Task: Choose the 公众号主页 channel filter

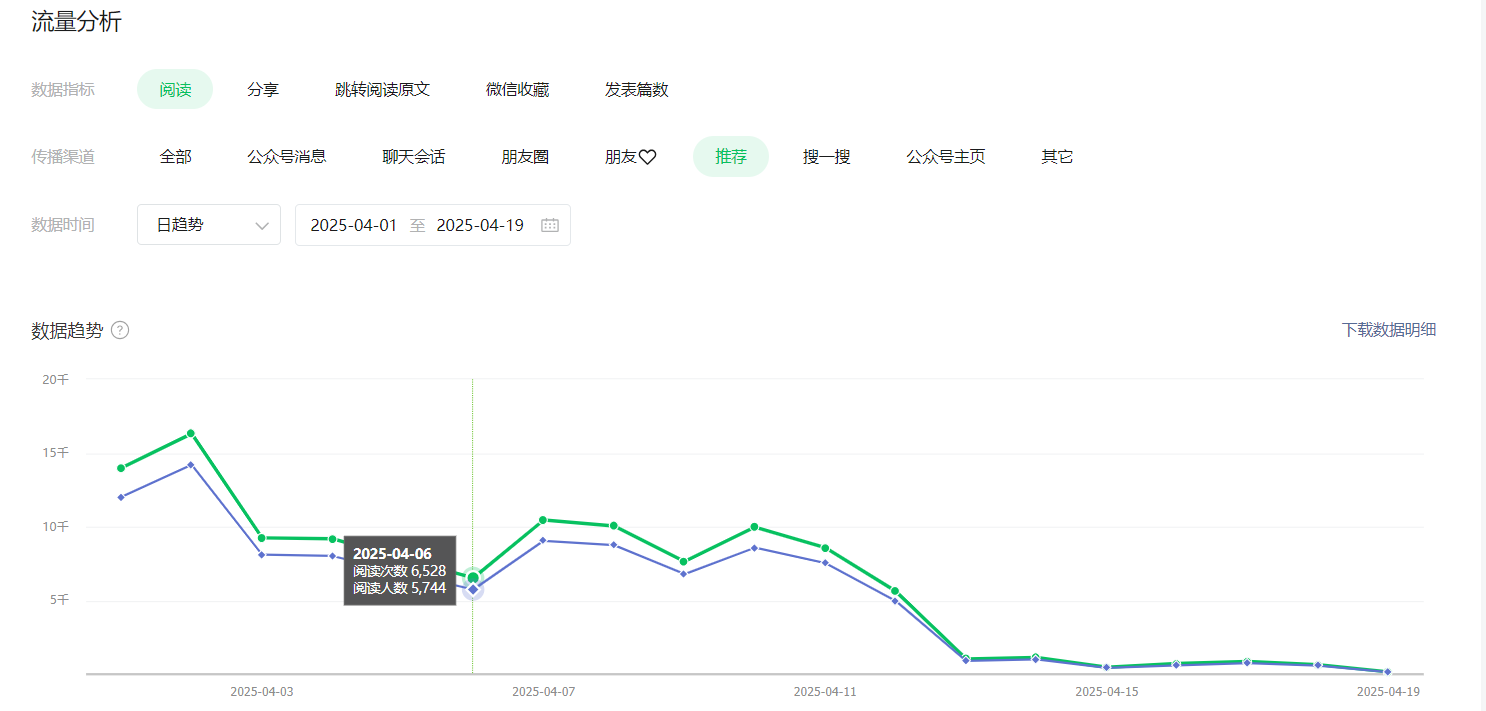Action: 946,157
